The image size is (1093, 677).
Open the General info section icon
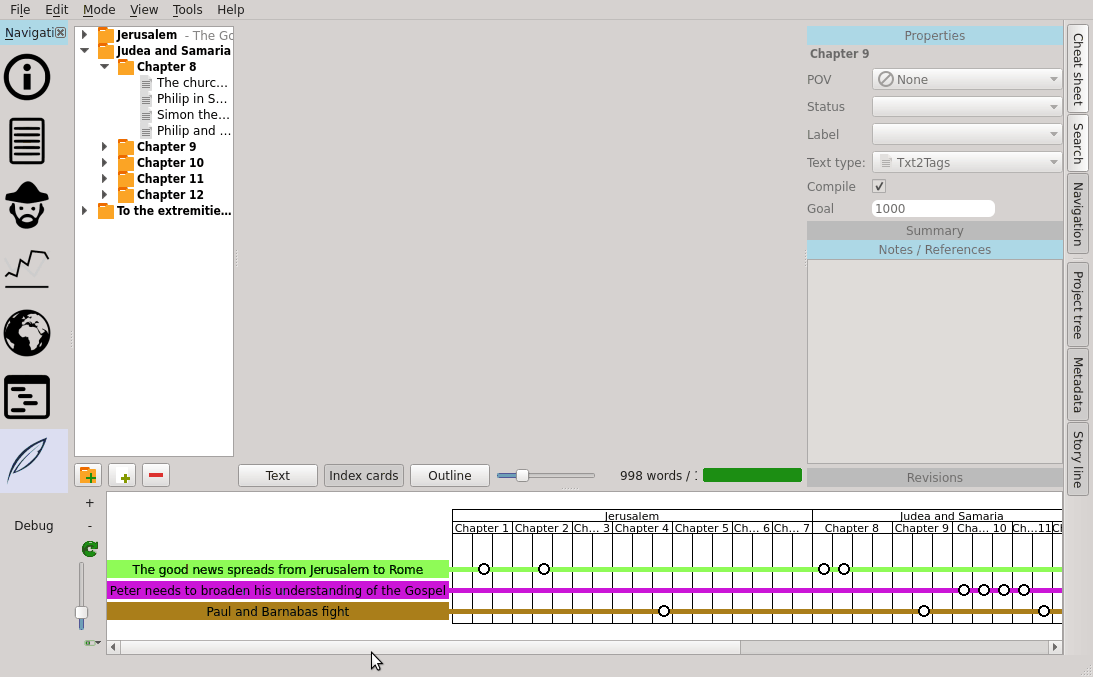click(x=27, y=77)
